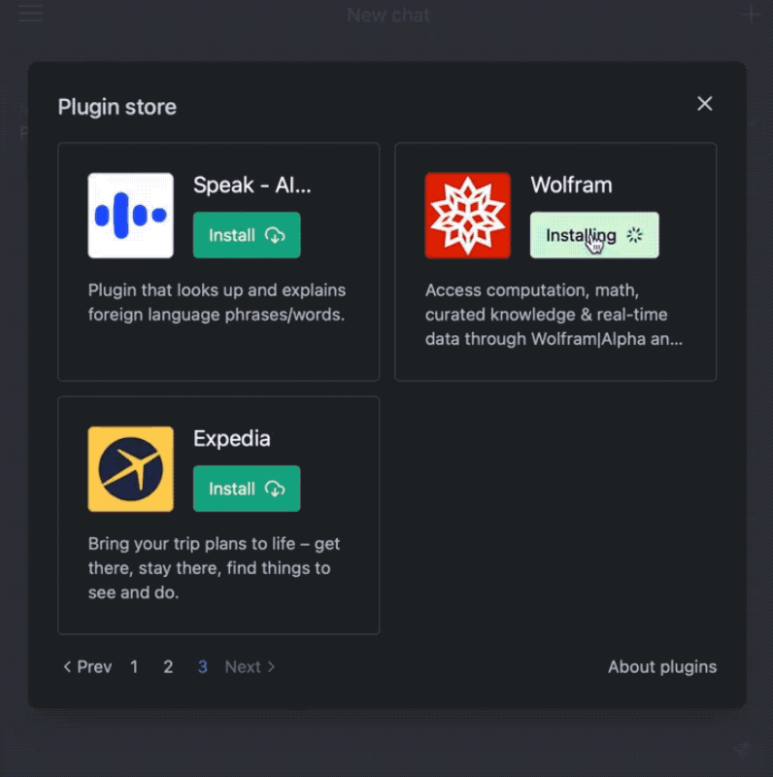Click the Expedia plugin name
This screenshot has width=773, height=777.
pyautogui.click(x=231, y=439)
